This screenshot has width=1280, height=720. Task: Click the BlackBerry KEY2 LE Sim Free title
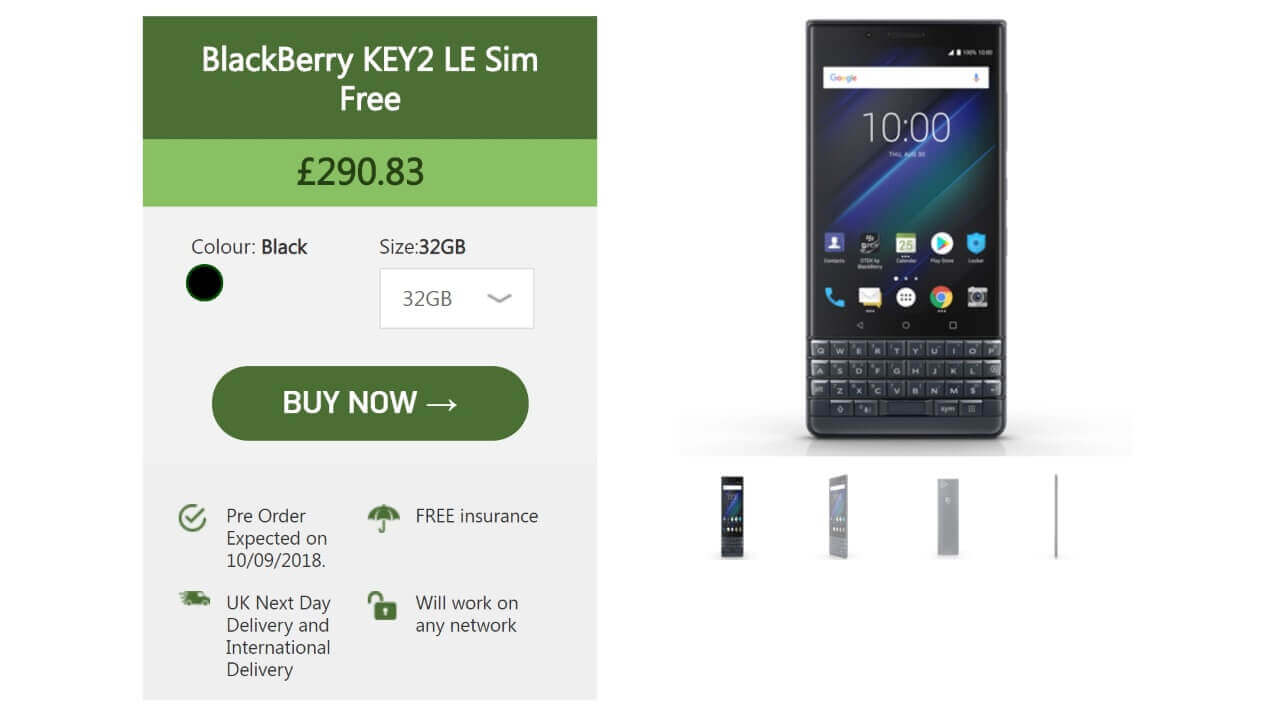pyautogui.click(x=370, y=78)
